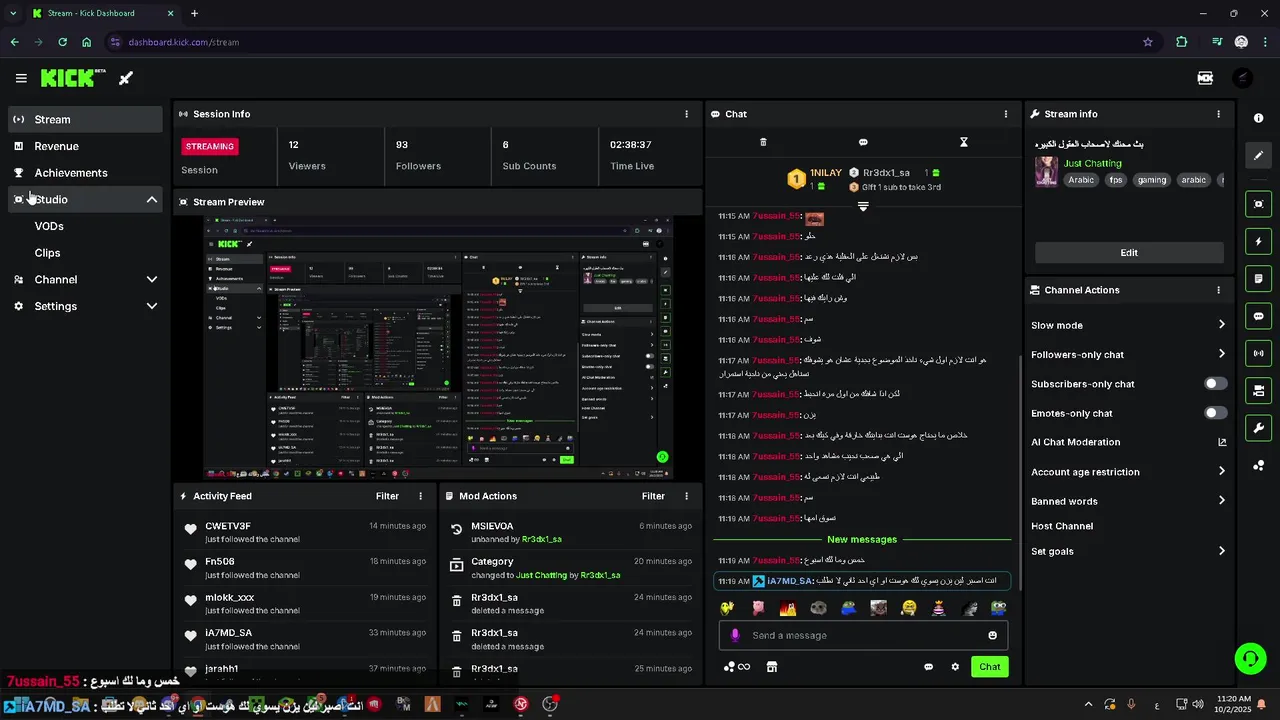
Task: Click the chat bubble icon in right toolbar
Action: coord(1258,316)
